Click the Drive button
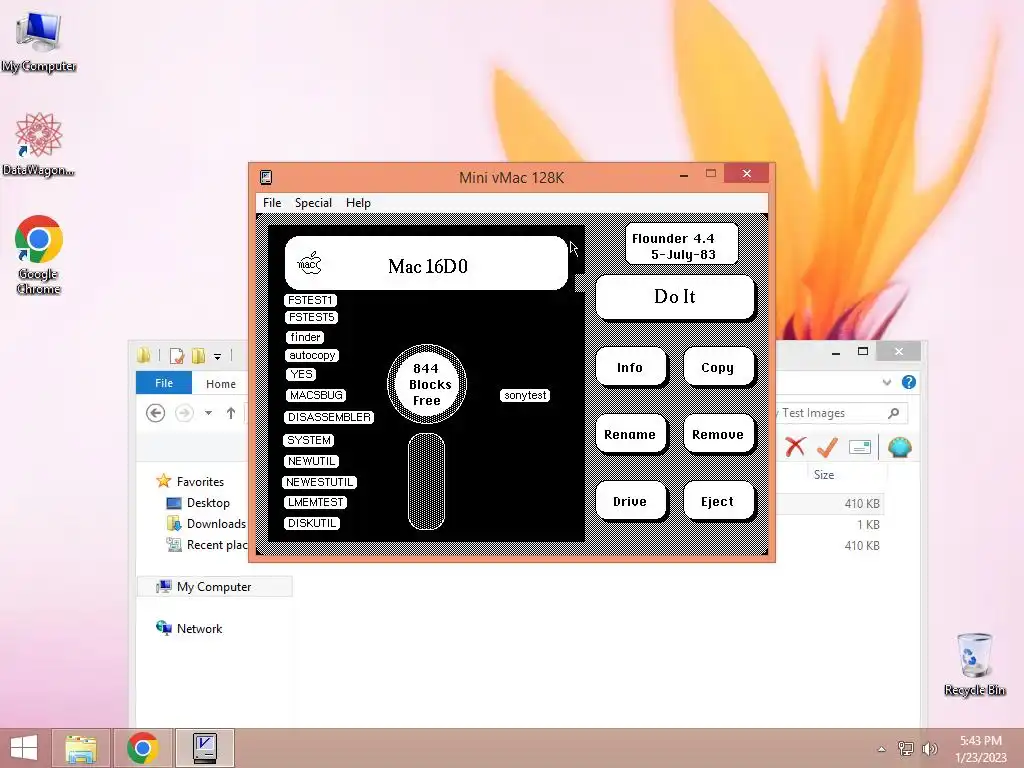Image resolution: width=1024 pixels, height=768 pixels. click(x=630, y=502)
